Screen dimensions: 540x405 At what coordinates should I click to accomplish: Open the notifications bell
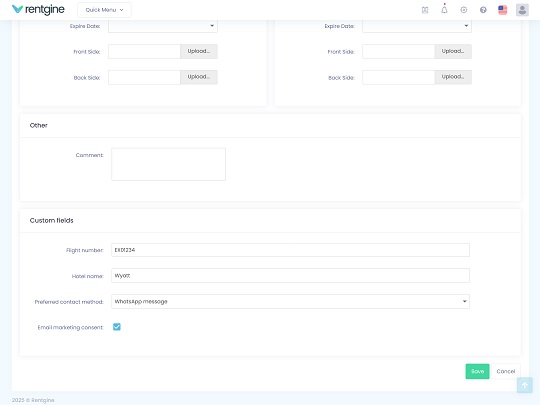coord(444,10)
